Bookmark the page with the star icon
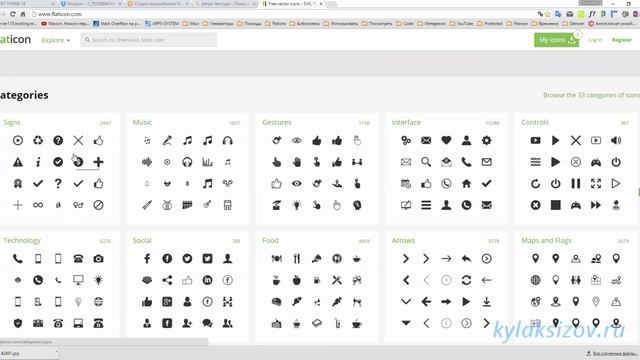Screen dimensions: 640x360 548,14
